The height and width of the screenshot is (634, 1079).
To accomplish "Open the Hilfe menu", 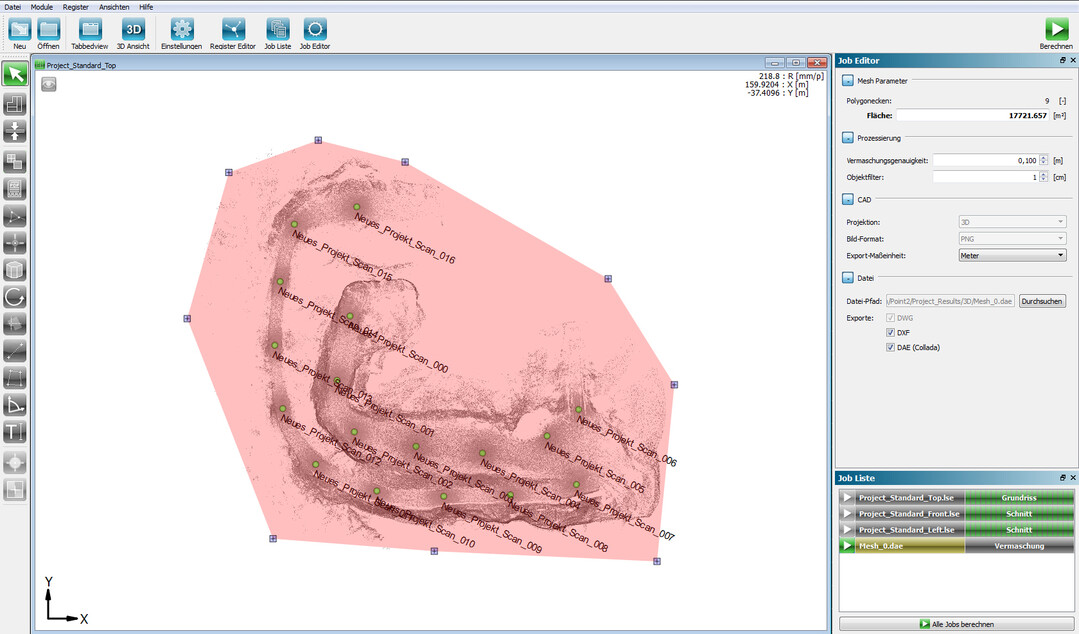I will (146, 7).
